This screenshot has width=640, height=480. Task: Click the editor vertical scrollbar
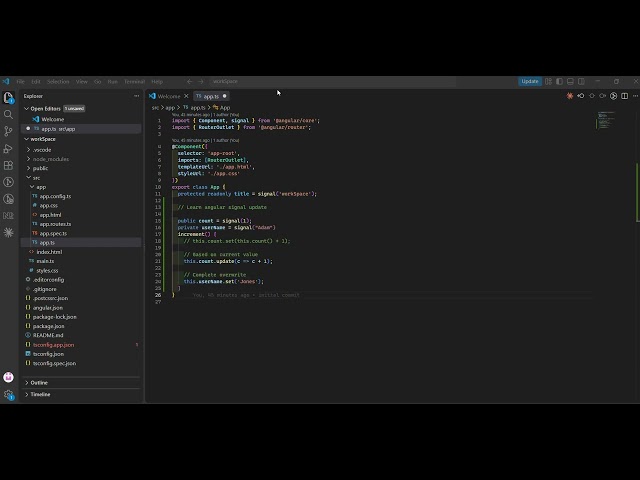pyautogui.click(x=638, y=192)
